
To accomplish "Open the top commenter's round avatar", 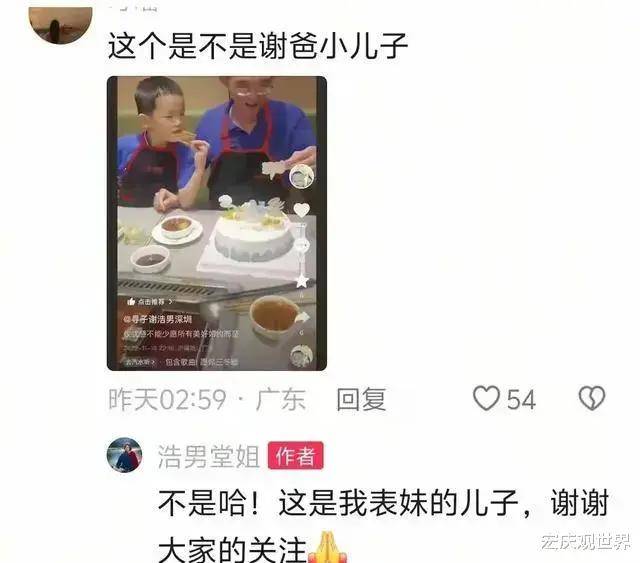I will coord(60,24).
